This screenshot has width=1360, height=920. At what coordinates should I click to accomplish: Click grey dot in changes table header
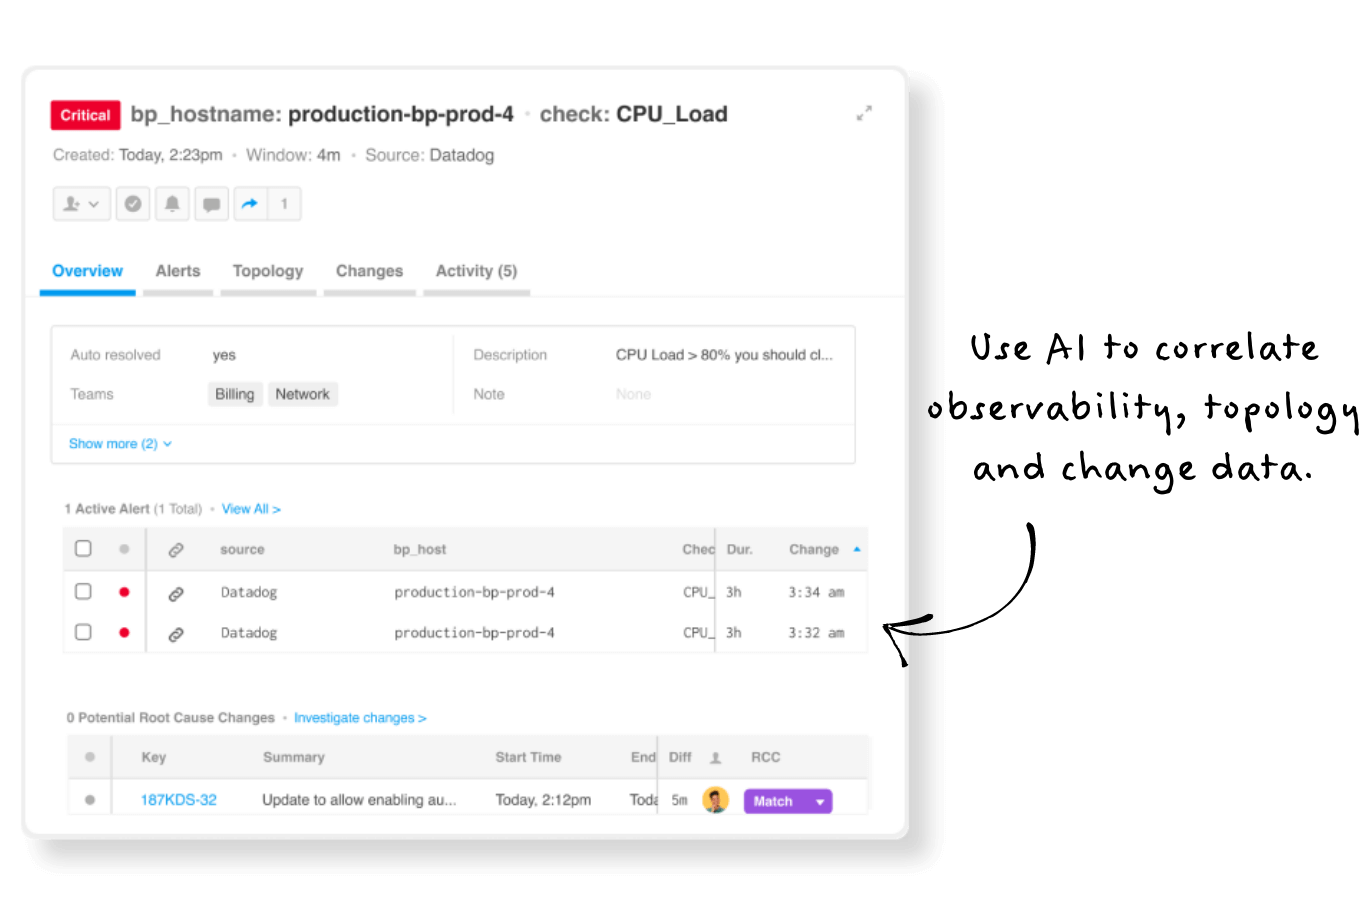point(90,757)
